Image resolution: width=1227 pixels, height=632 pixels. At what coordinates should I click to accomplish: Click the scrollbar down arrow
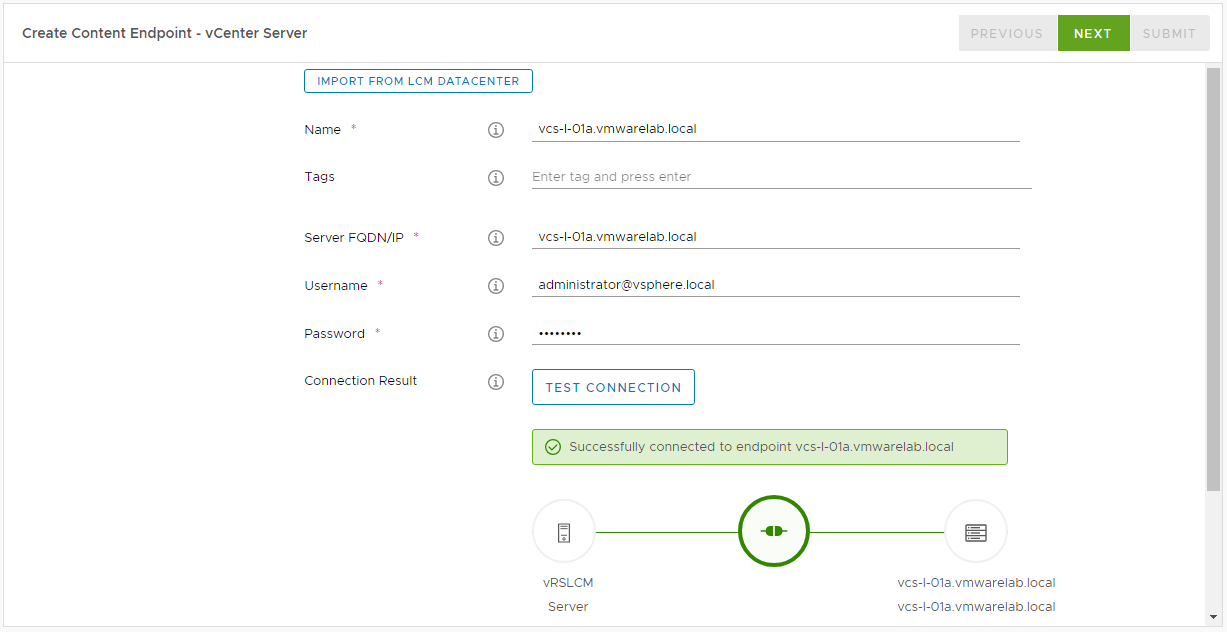[1214, 617]
